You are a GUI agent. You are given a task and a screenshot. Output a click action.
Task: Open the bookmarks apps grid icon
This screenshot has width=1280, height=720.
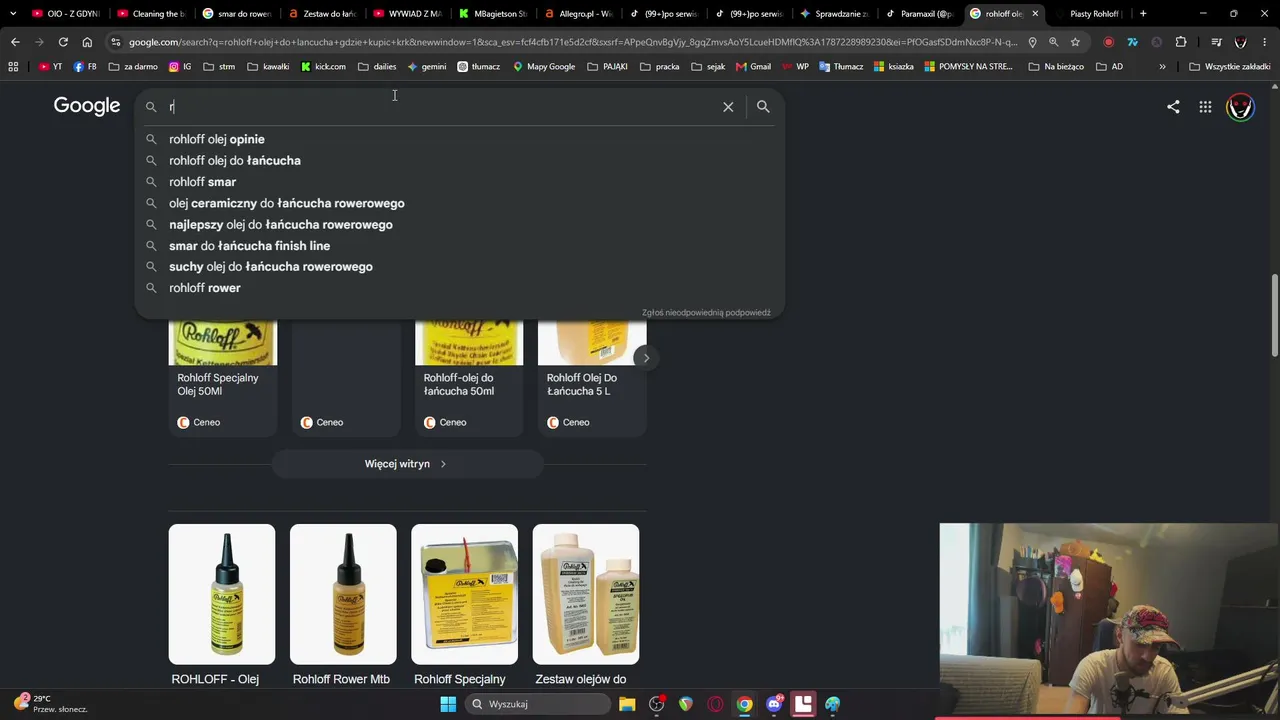(13, 66)
